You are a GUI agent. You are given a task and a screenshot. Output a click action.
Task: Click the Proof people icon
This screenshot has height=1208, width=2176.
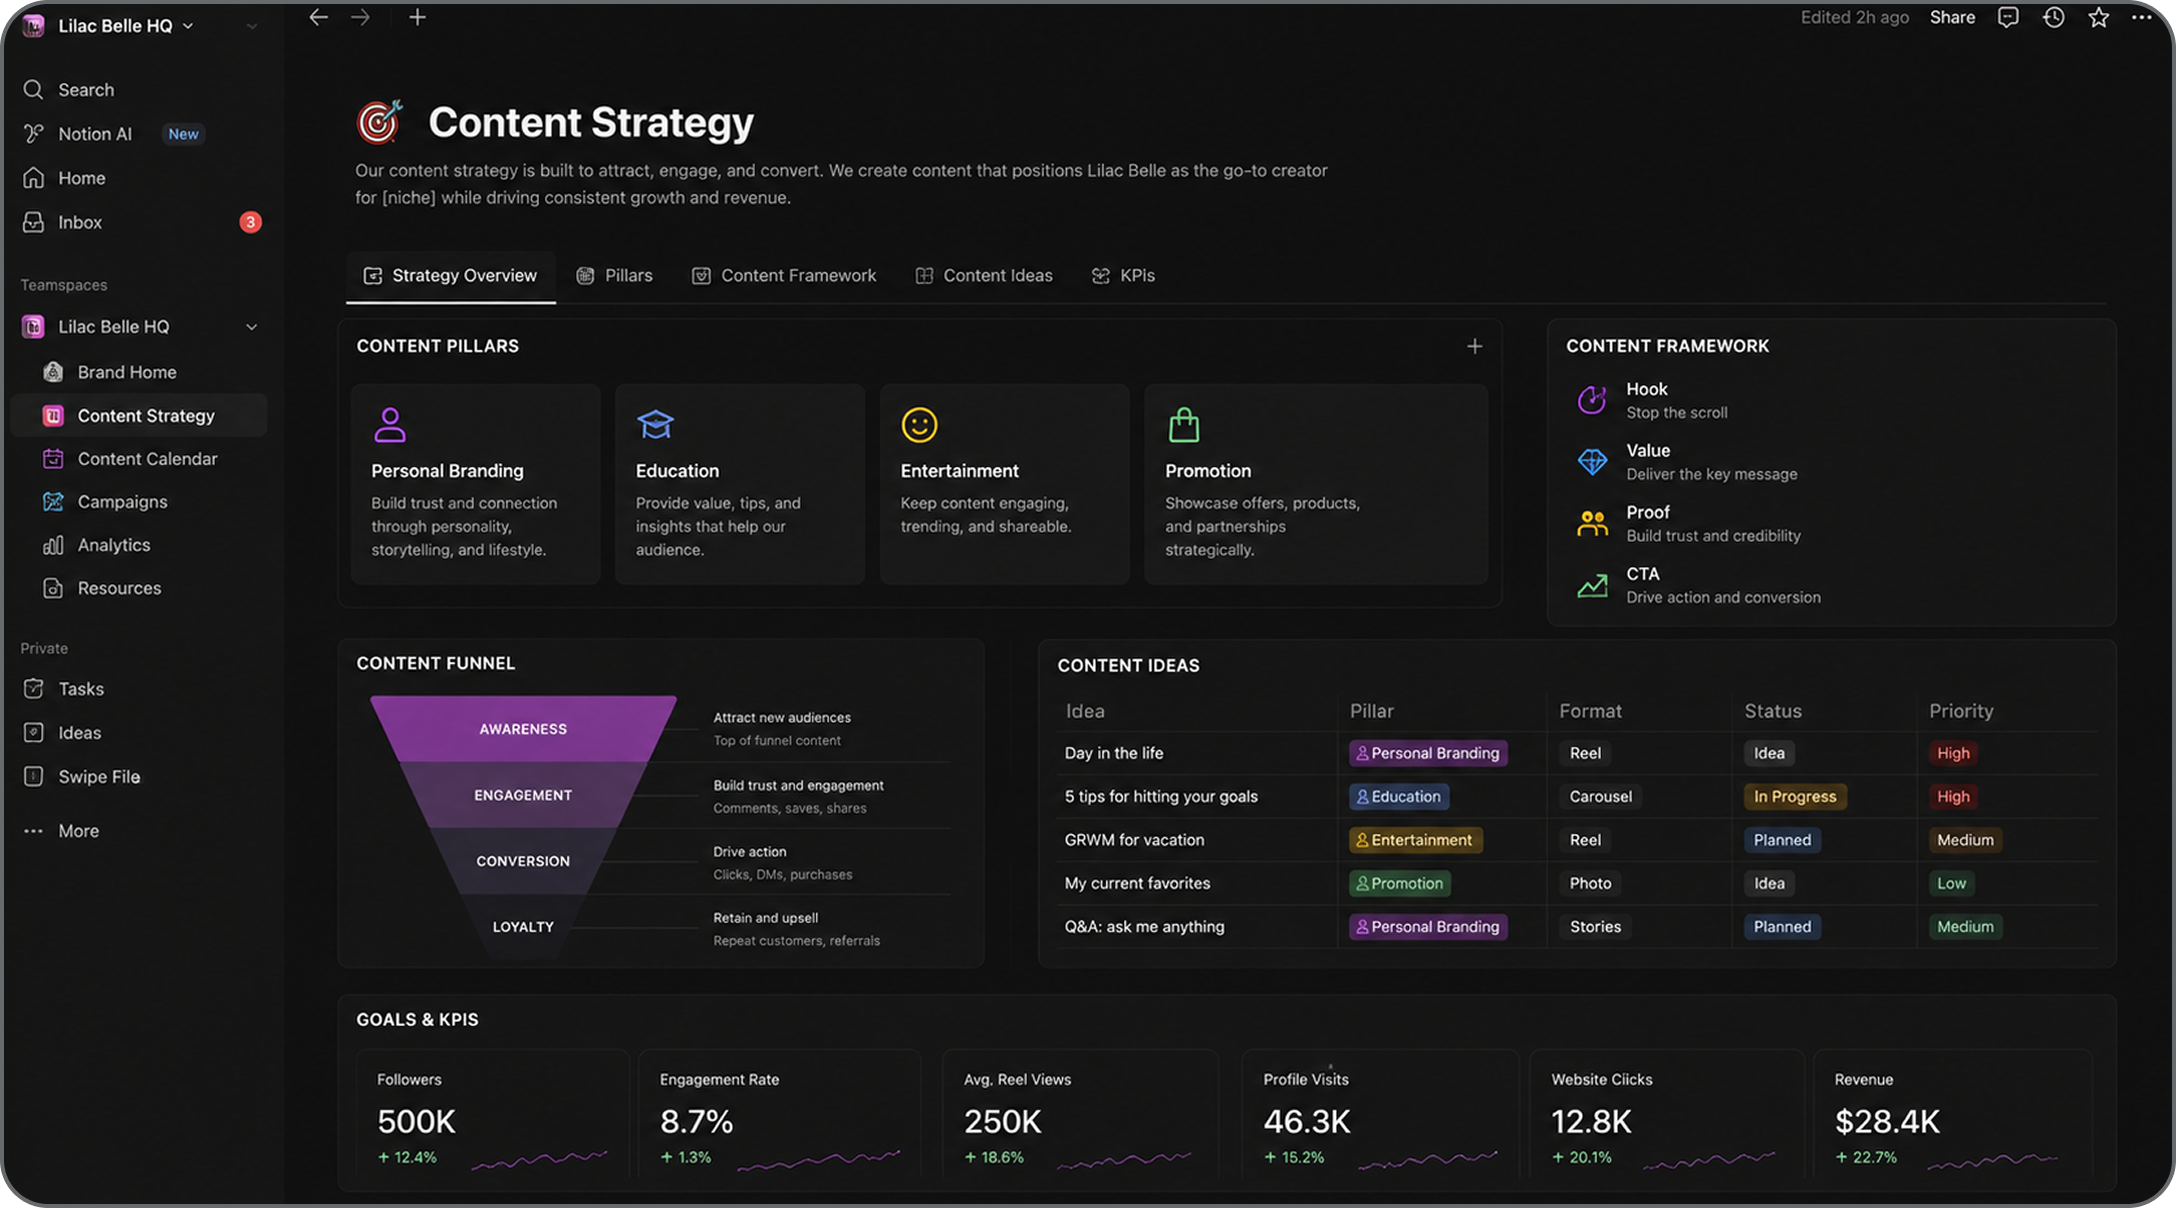point(1592,523)
